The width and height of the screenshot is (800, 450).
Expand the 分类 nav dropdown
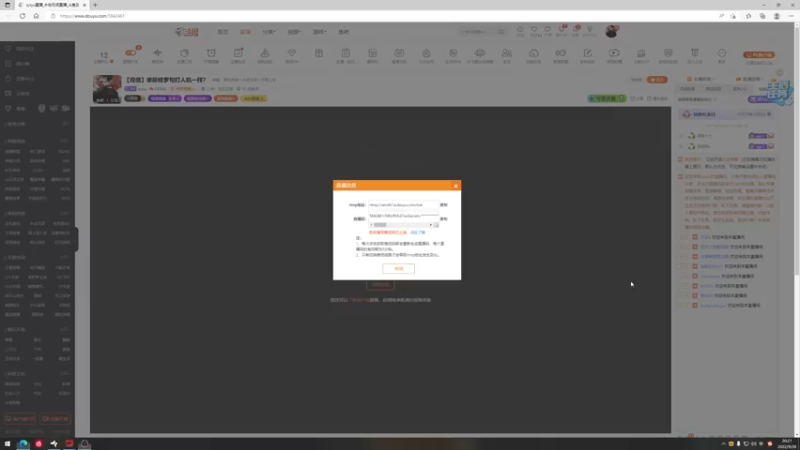point(269,32)
